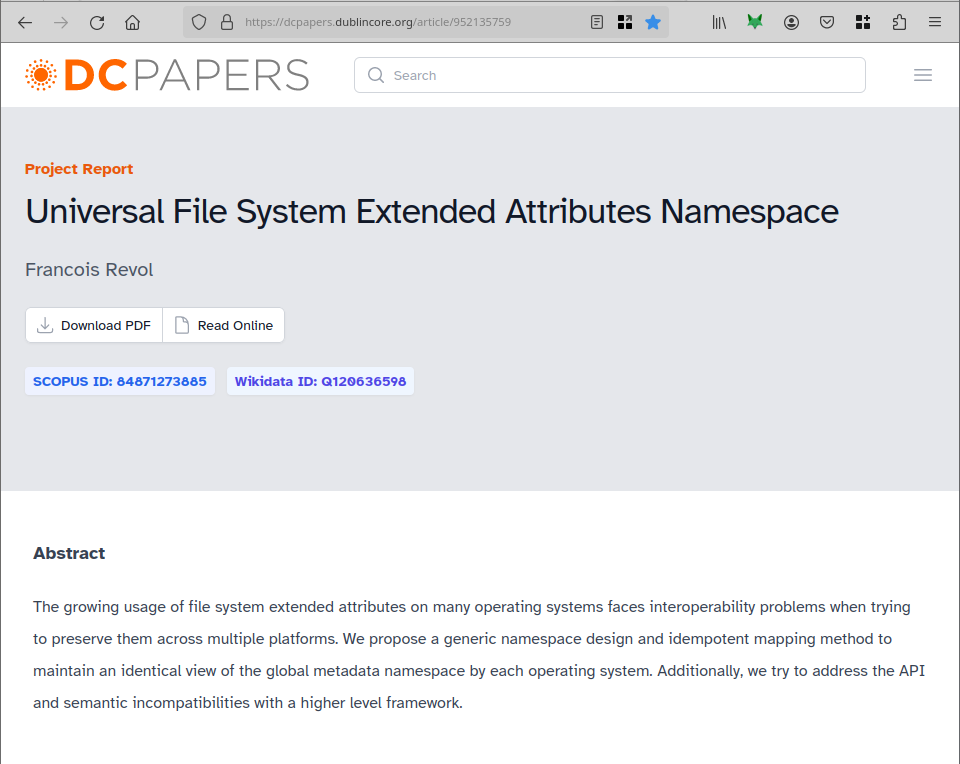Download the PDF of the report
Image resolution: width=960 pixels, height=764 pixels.
click(x=94, y=325)
